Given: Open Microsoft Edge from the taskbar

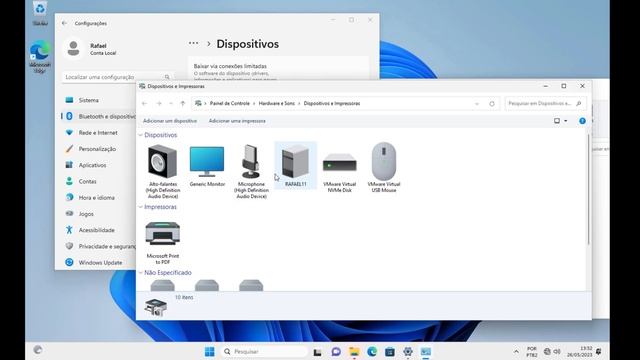Looking at the screenshot, I should point(372,351).
